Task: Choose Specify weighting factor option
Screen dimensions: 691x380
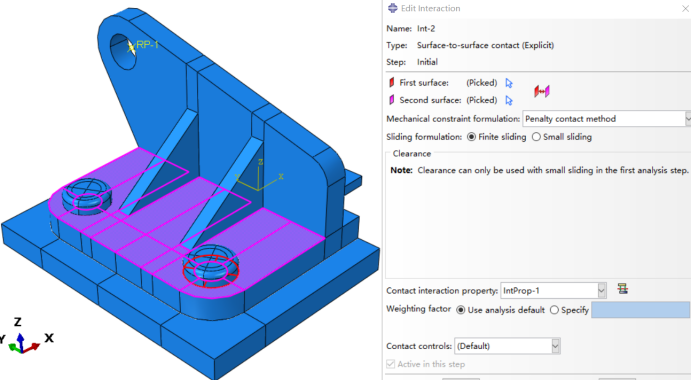Action: pos(554,310)
